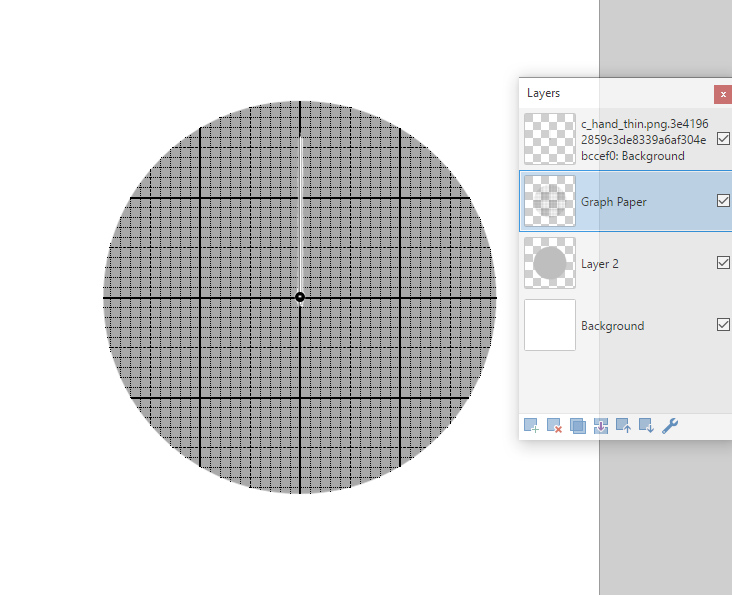The image size is (732, 595).
Task: Toggle visibility of the c_hand_thin.png layer
Action: 723,139
